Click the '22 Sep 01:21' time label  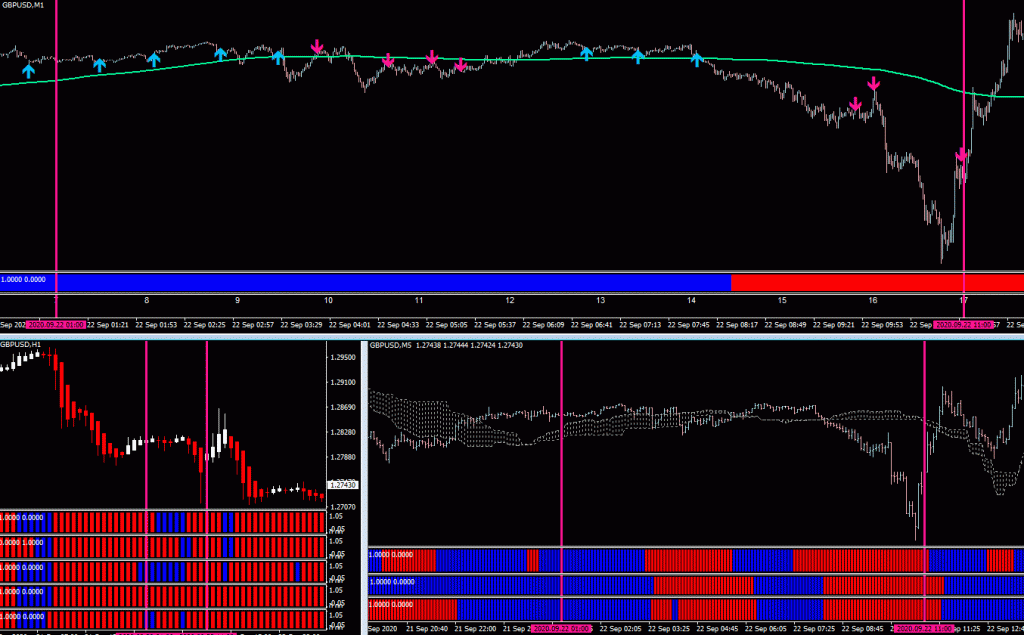tap(108, 325)
